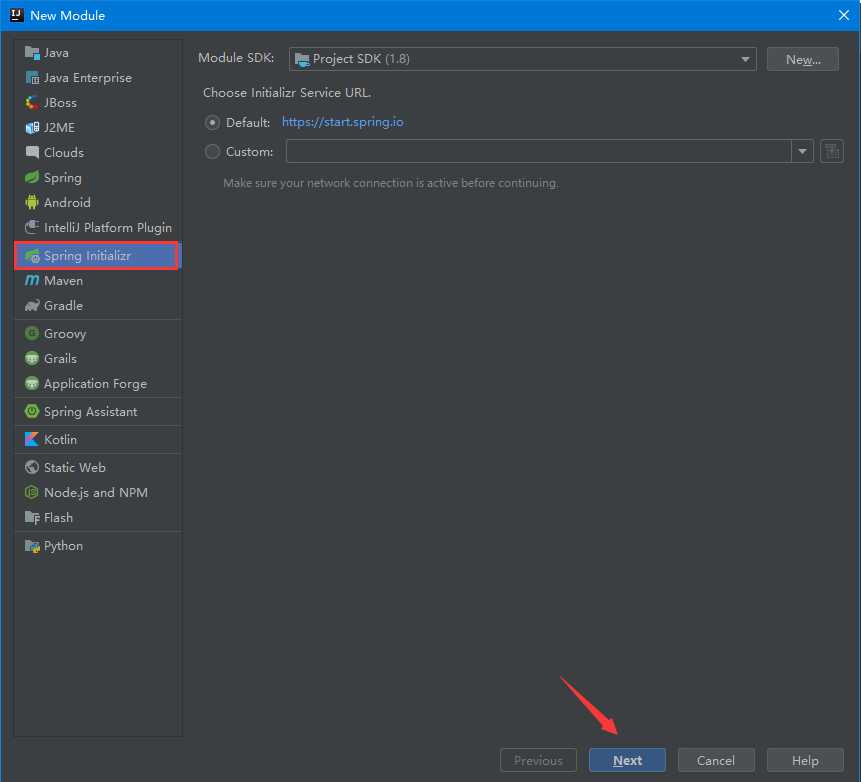Pick the Grails icon
The height and width of the screenshot is (782, 861).
point(32,358)
